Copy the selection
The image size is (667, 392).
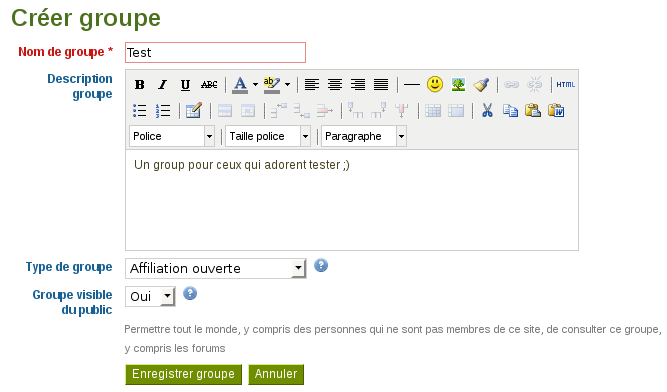(510, 111)
